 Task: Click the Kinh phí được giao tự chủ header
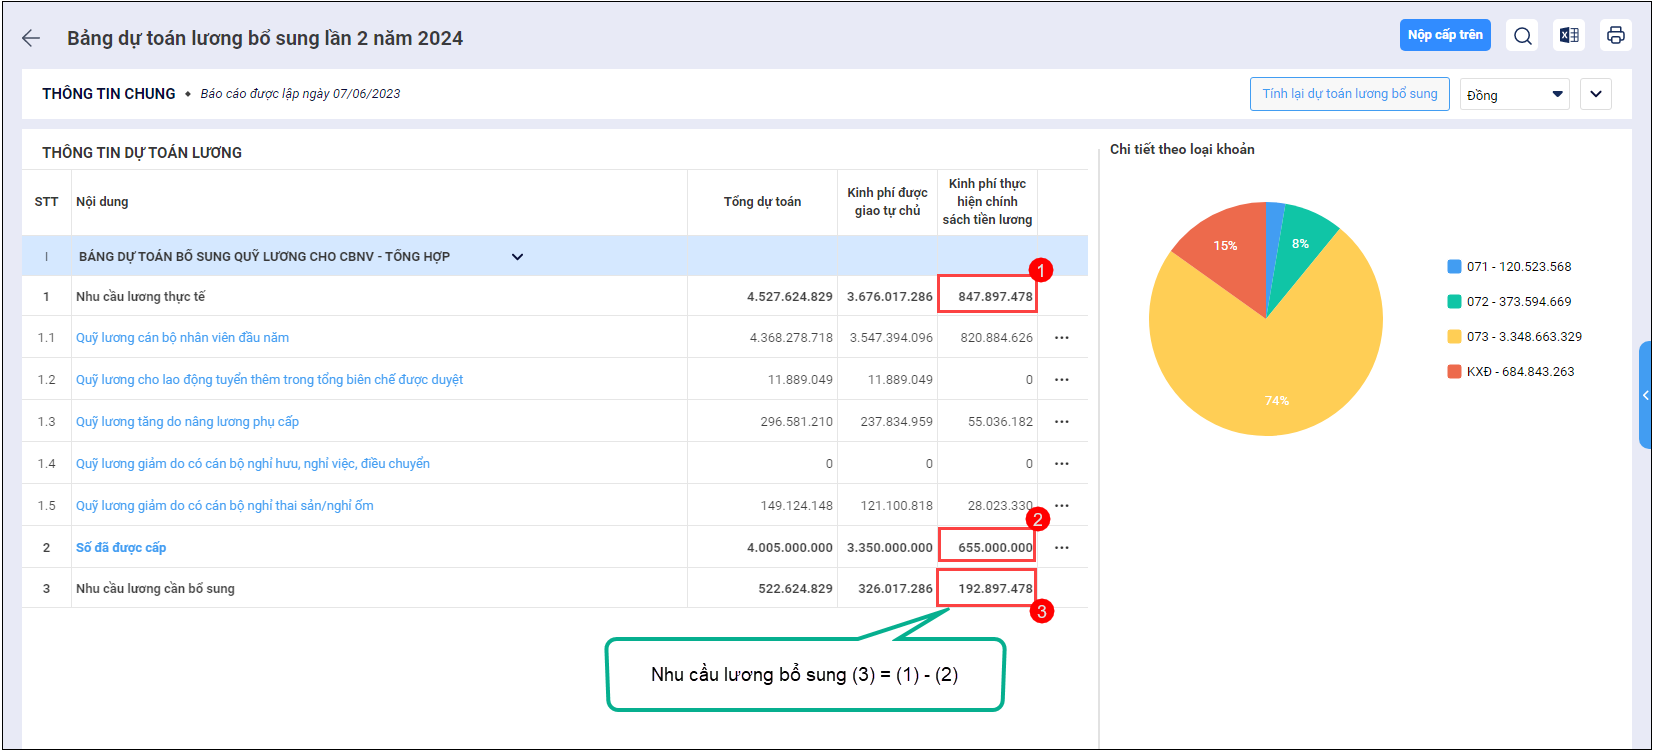click(887, 202)
